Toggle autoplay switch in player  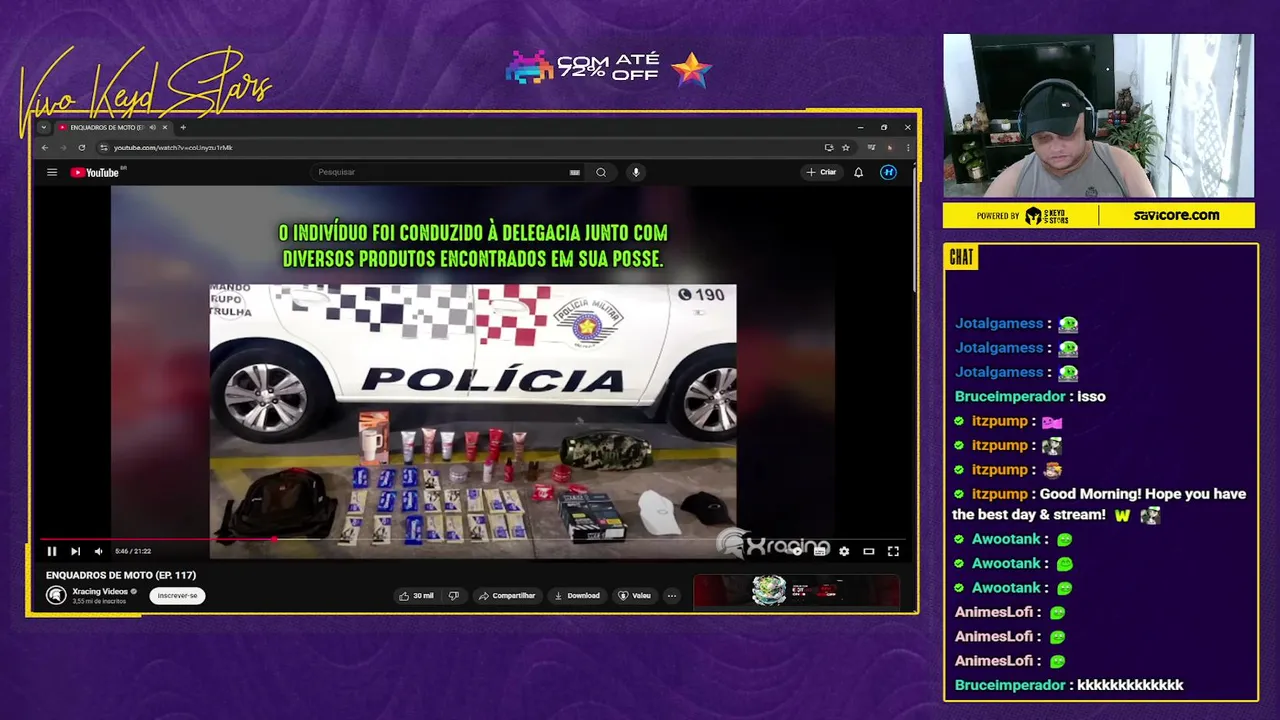pyautogui.click(x=797, y=551)
